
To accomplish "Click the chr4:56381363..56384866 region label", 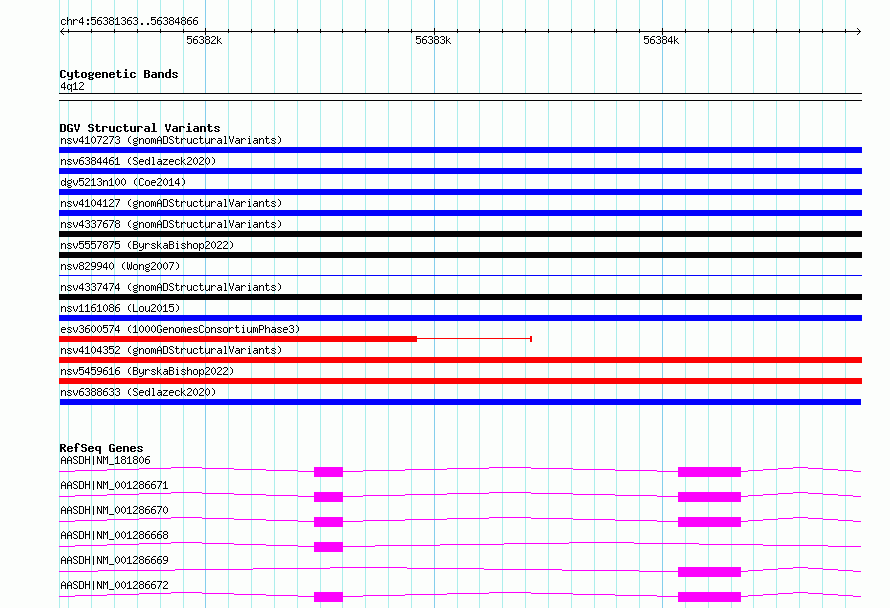I will (129, 21).
